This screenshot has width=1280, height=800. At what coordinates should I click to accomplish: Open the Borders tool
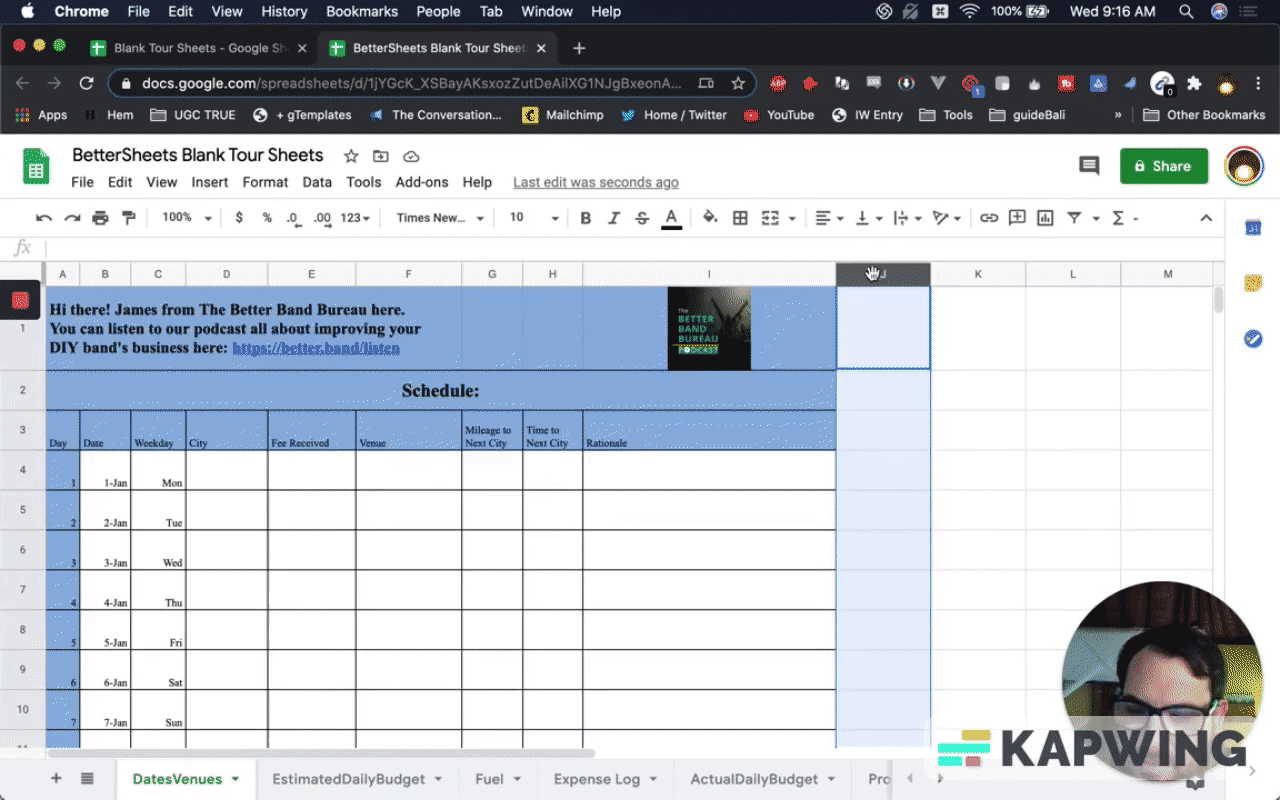tap(740, 218)
